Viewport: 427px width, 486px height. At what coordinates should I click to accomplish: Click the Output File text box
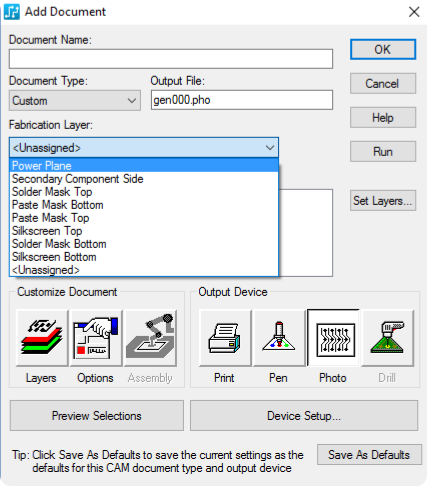(242, 100)
